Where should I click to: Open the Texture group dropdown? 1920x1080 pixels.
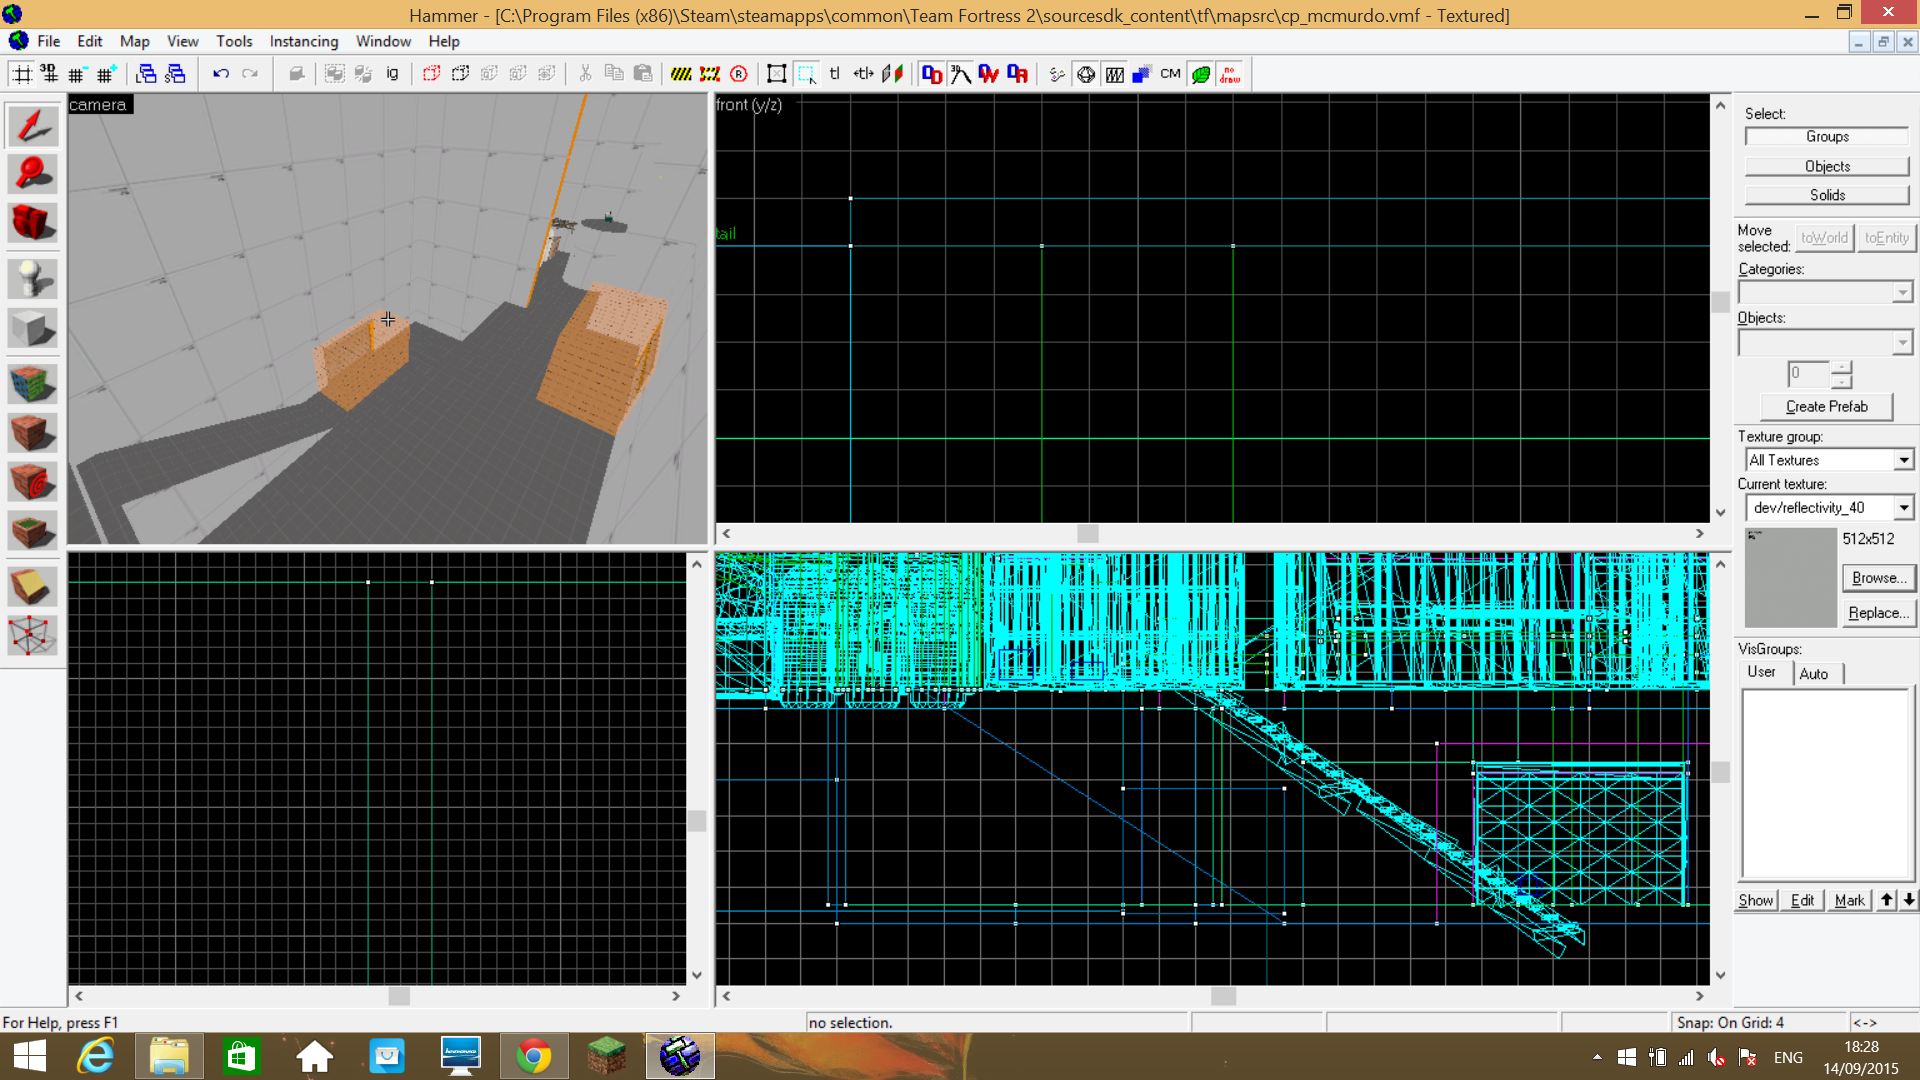[x=1903, y=460]
